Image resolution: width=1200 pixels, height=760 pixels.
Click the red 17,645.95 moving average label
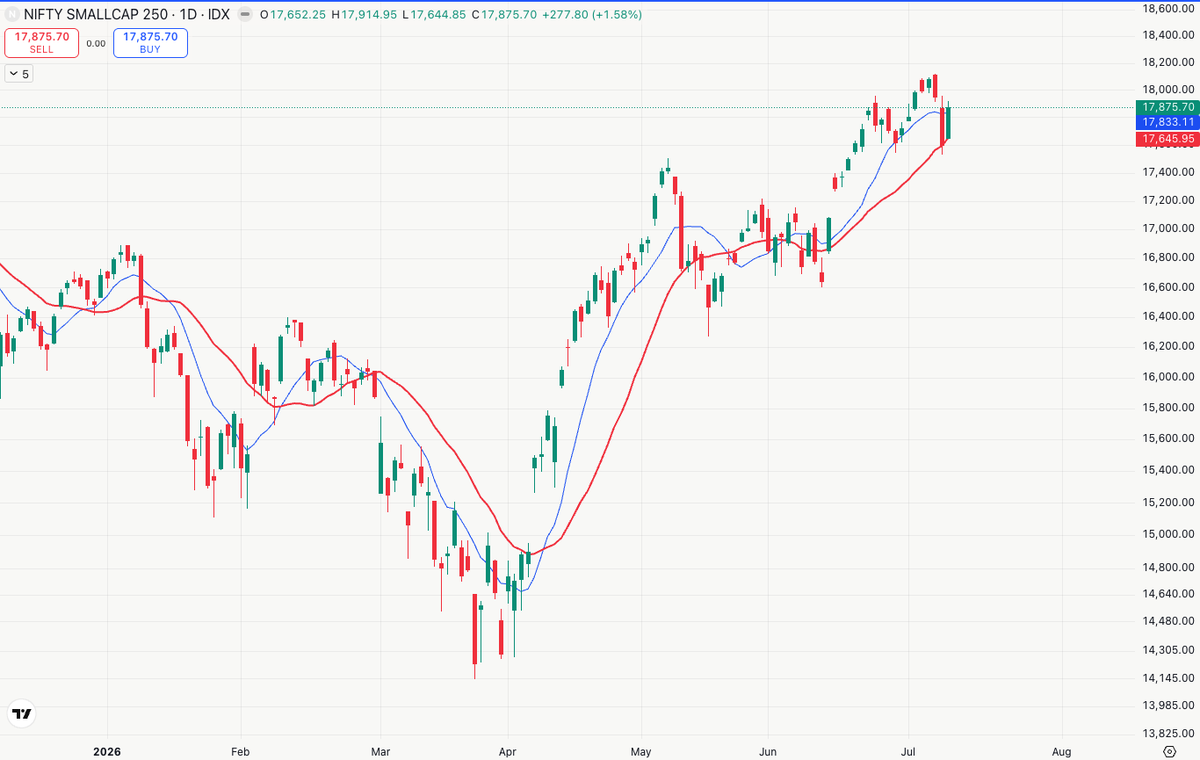(1168, 138)
